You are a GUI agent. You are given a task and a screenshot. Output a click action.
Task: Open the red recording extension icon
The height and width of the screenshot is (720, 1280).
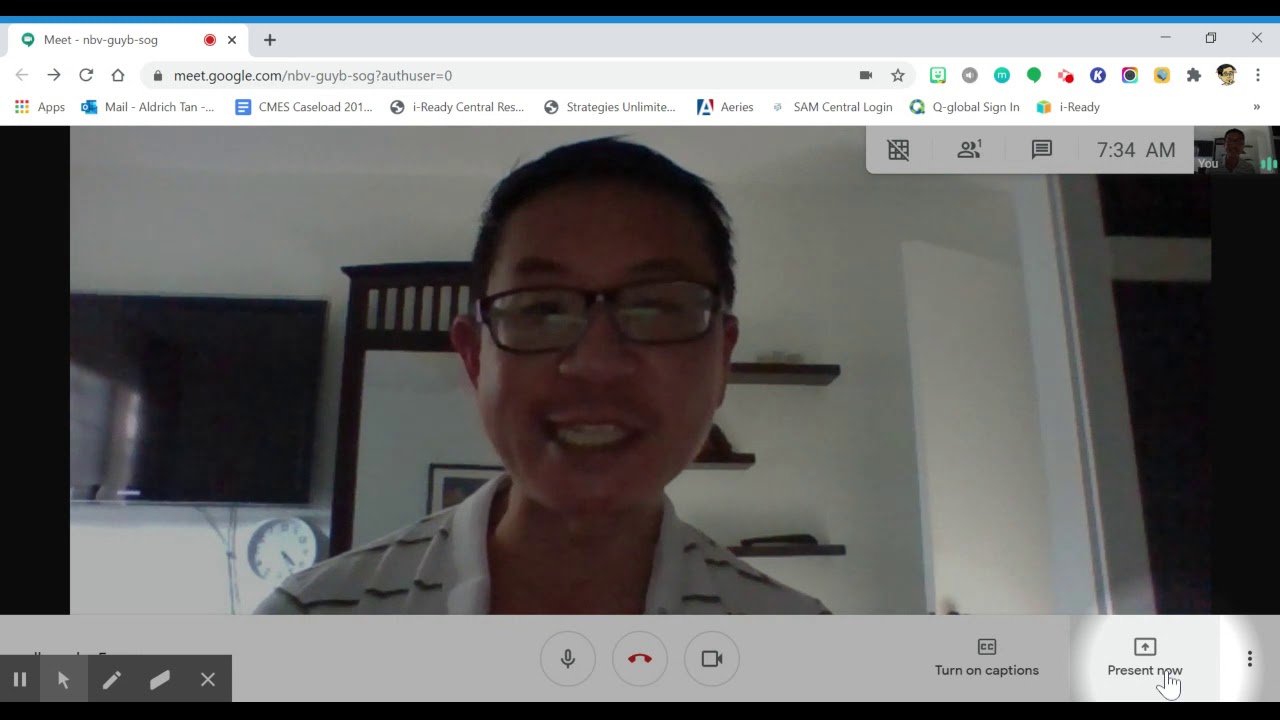[1066, 75]
